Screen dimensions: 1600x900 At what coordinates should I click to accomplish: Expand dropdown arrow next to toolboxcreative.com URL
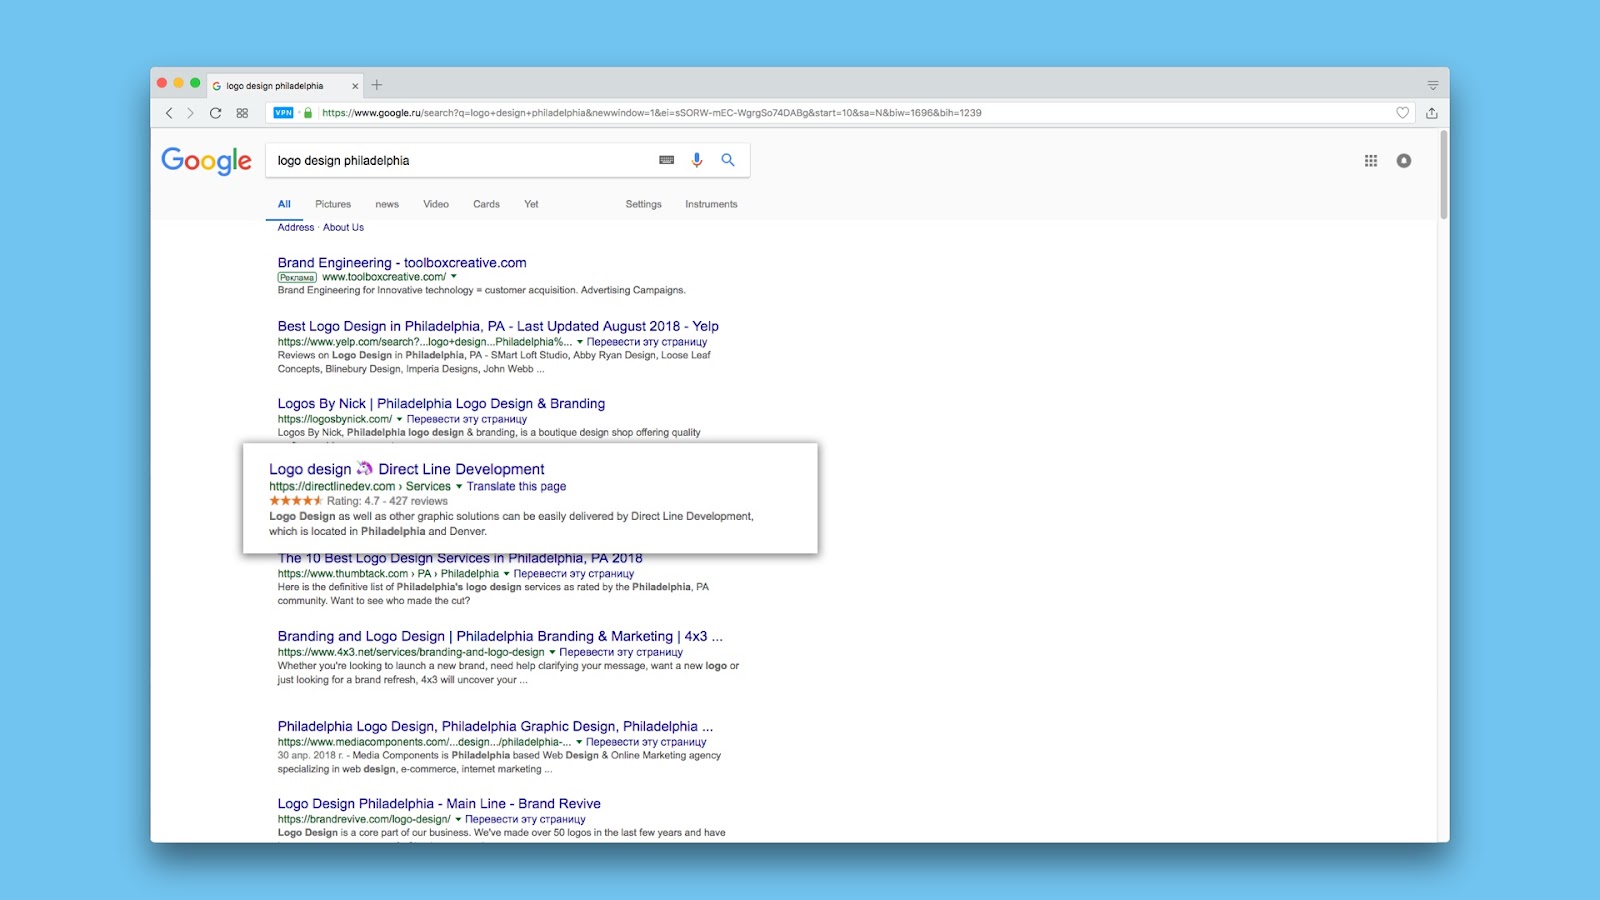pyautogui.click(x=454, y=277)
